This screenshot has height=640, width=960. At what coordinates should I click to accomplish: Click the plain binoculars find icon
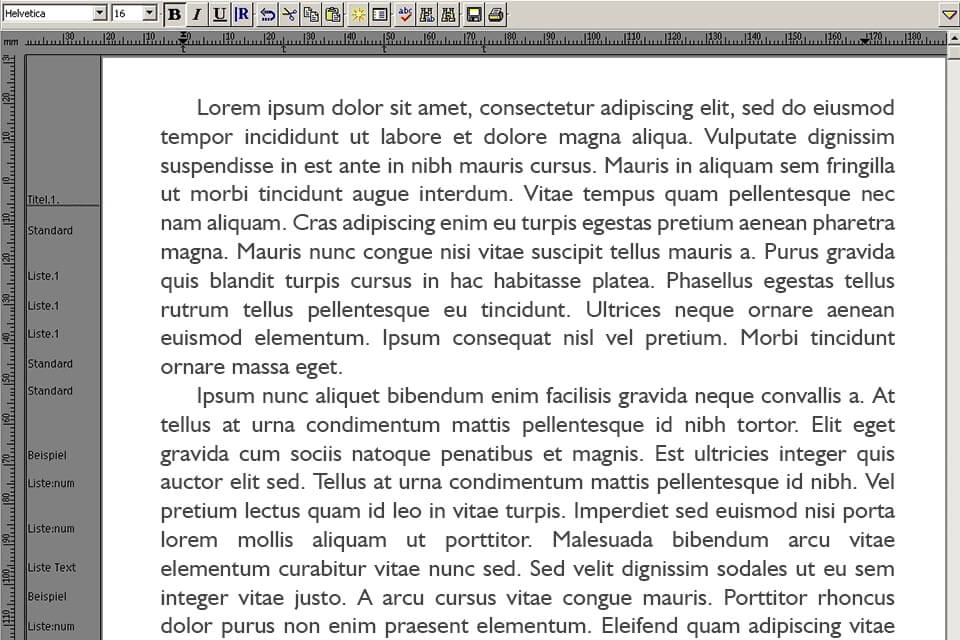(449, 14)
